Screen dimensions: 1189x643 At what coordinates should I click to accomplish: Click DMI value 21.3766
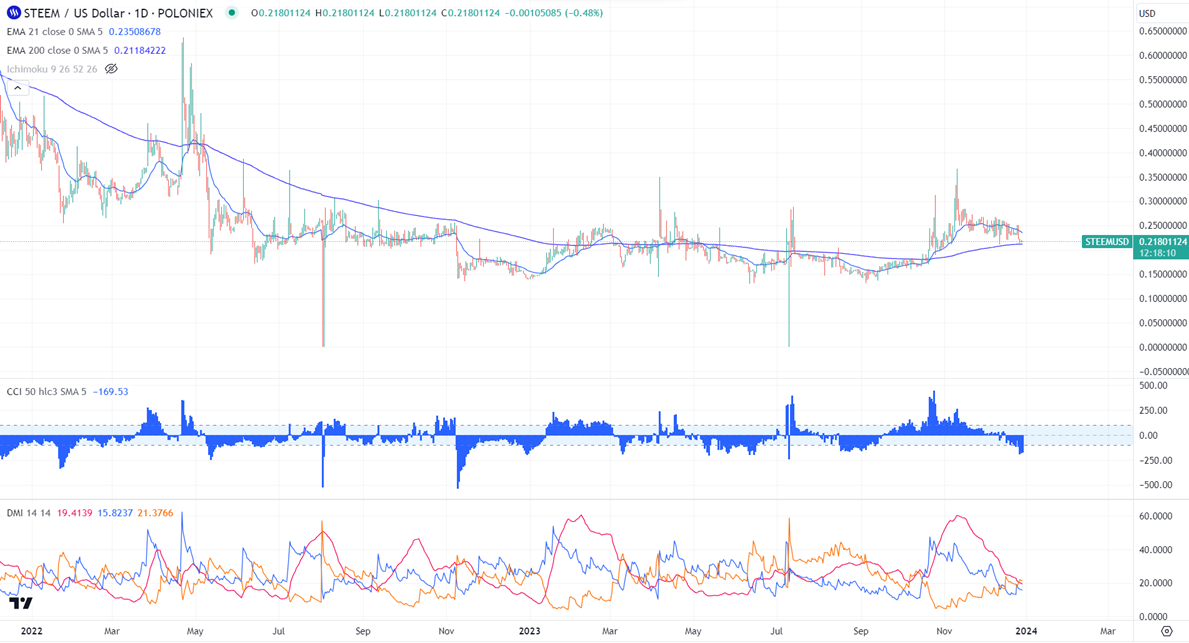(155, 513)
